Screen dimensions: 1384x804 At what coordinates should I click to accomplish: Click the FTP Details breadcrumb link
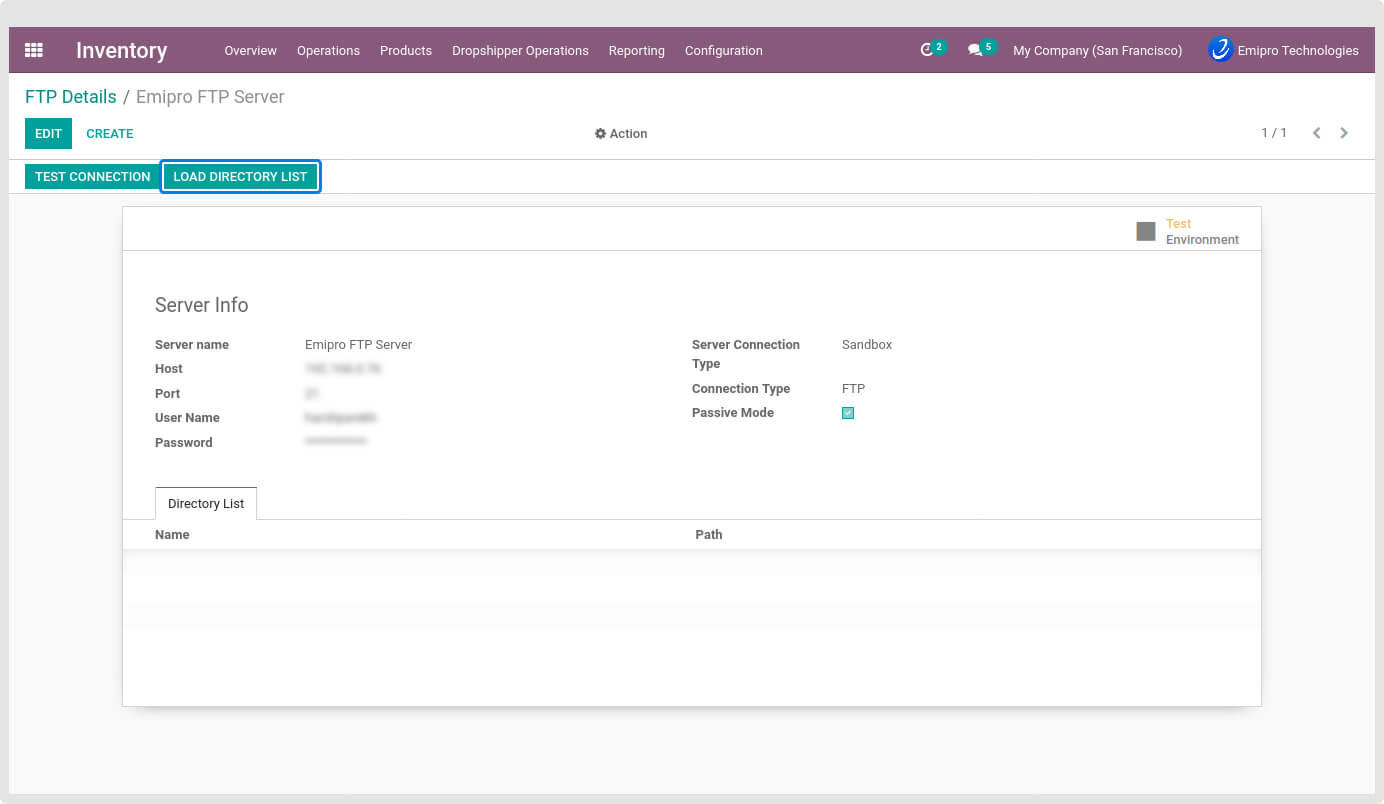tap(70, 97)
